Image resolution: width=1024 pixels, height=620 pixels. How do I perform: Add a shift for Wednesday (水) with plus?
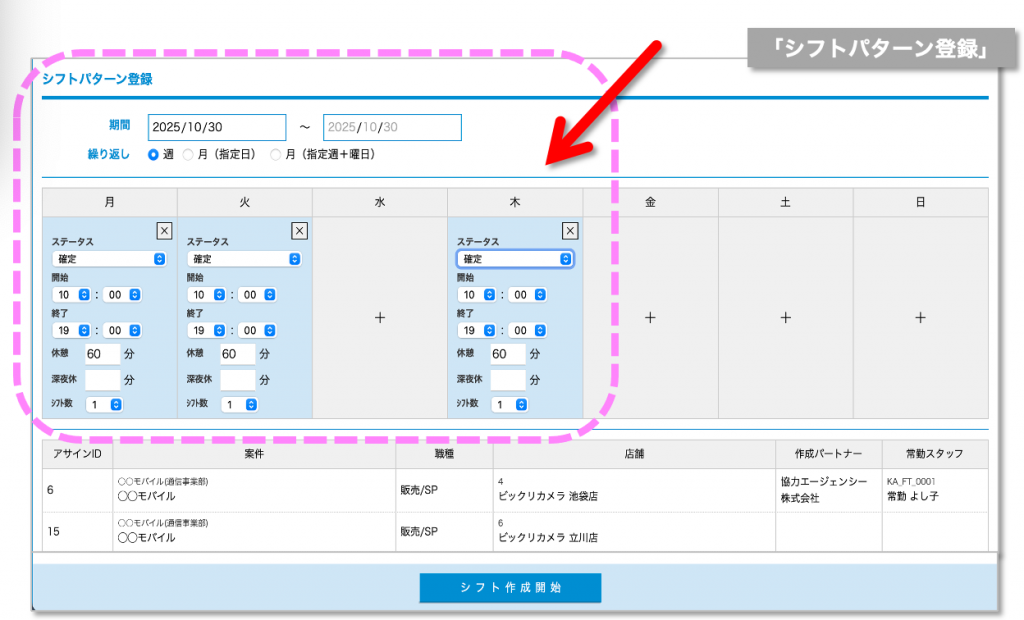click(x=380, y=318)
